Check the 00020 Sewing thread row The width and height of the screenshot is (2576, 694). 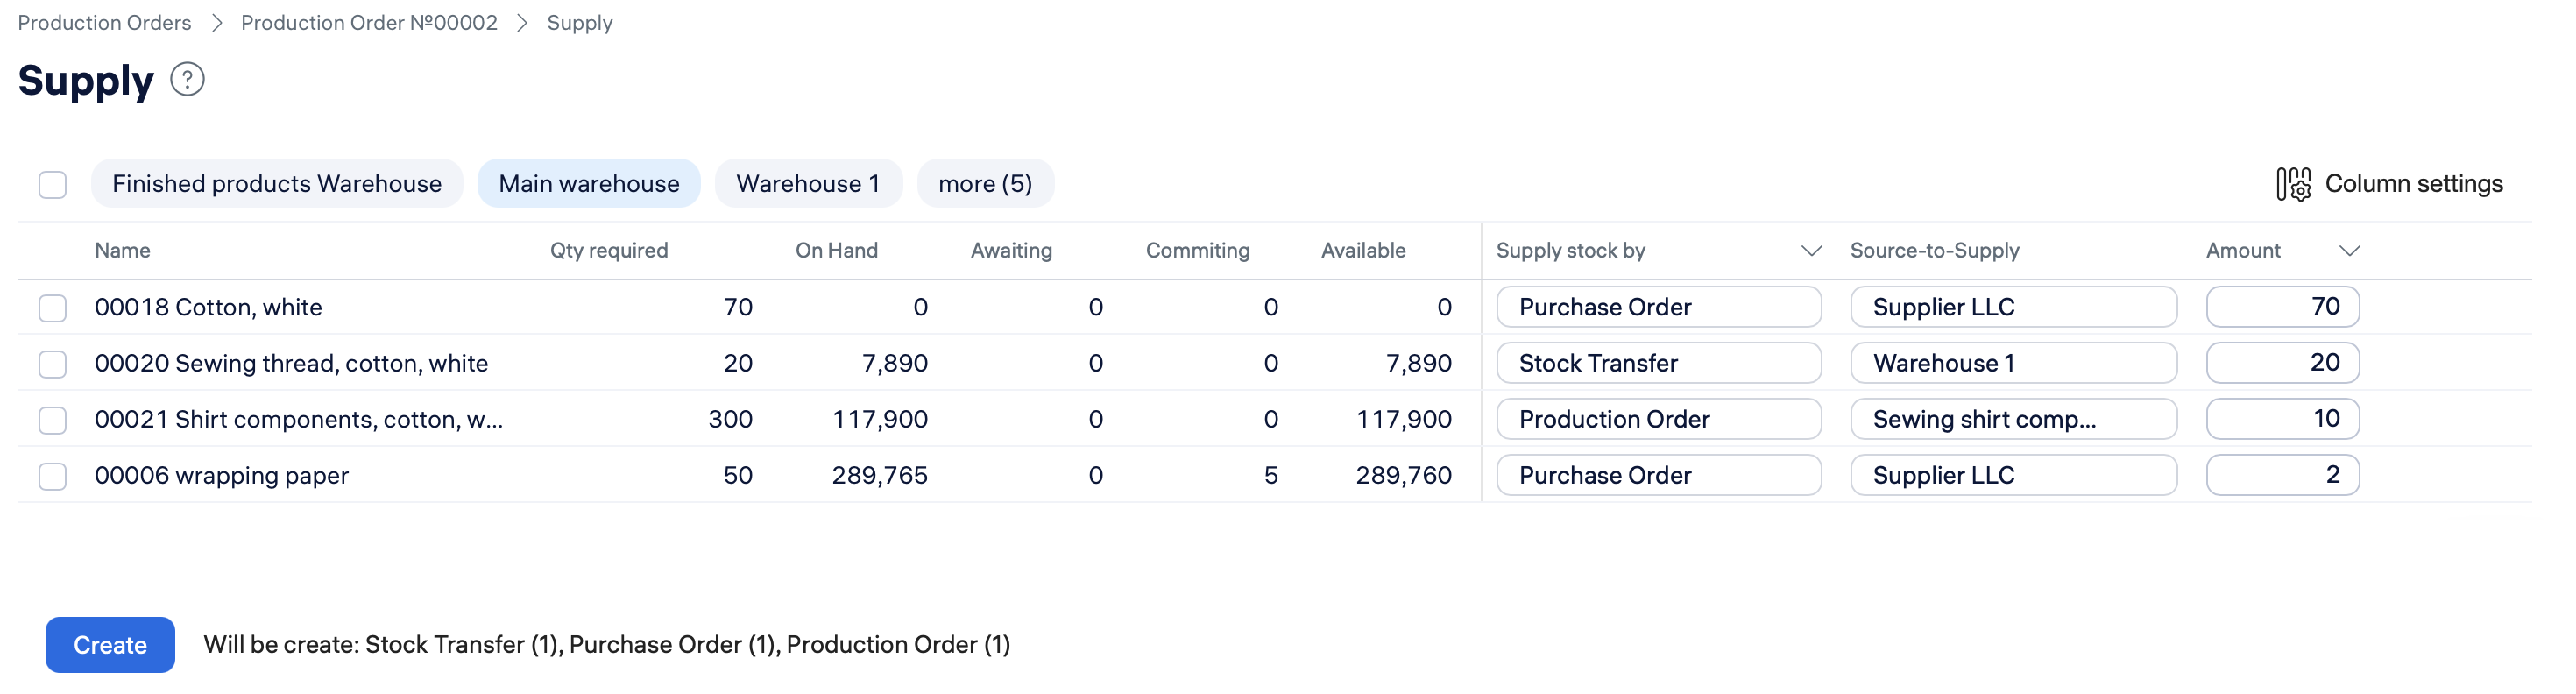(53, 363)
